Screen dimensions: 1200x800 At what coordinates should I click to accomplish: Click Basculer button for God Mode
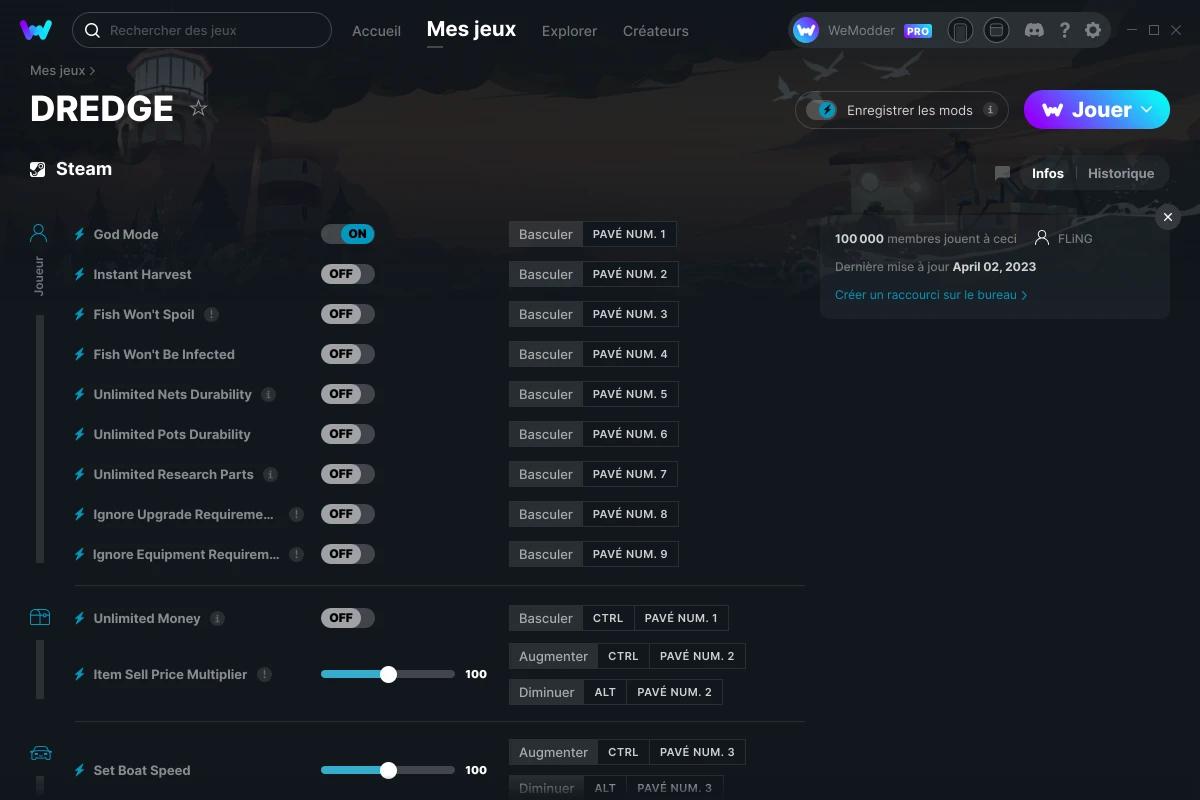pos(546,234)
